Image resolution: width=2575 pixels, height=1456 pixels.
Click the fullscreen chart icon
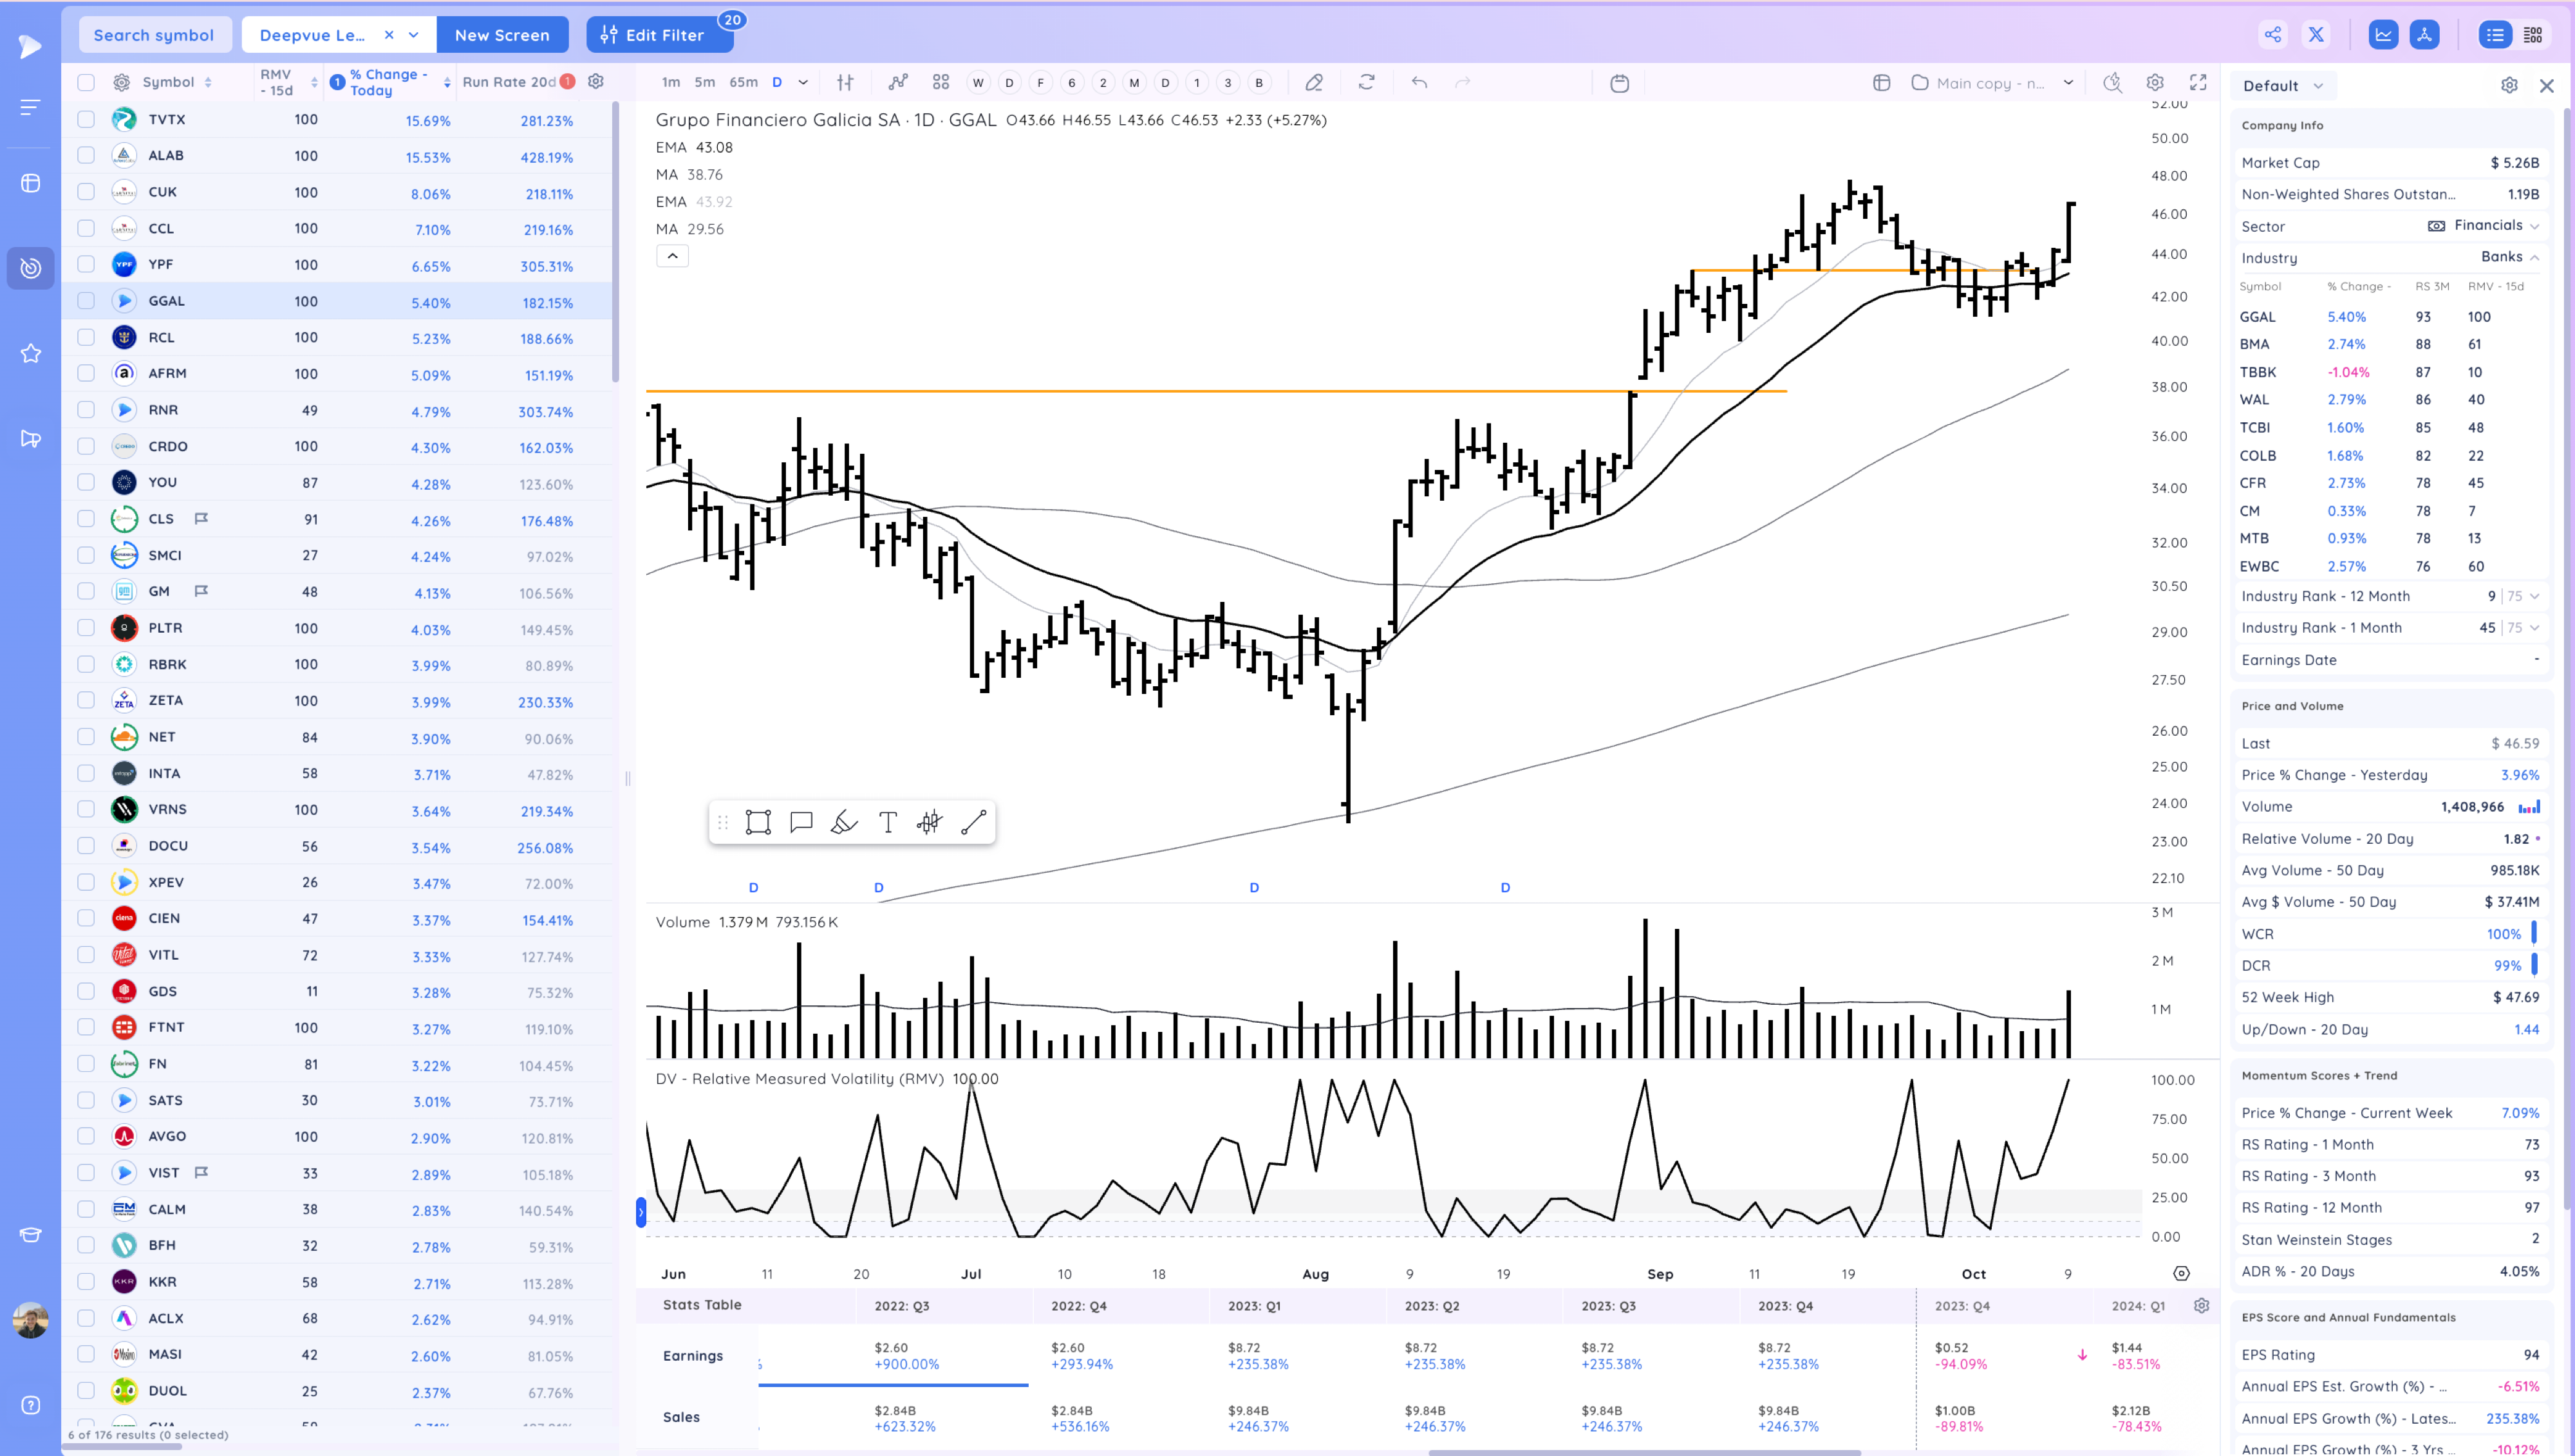click(2198, 82)
